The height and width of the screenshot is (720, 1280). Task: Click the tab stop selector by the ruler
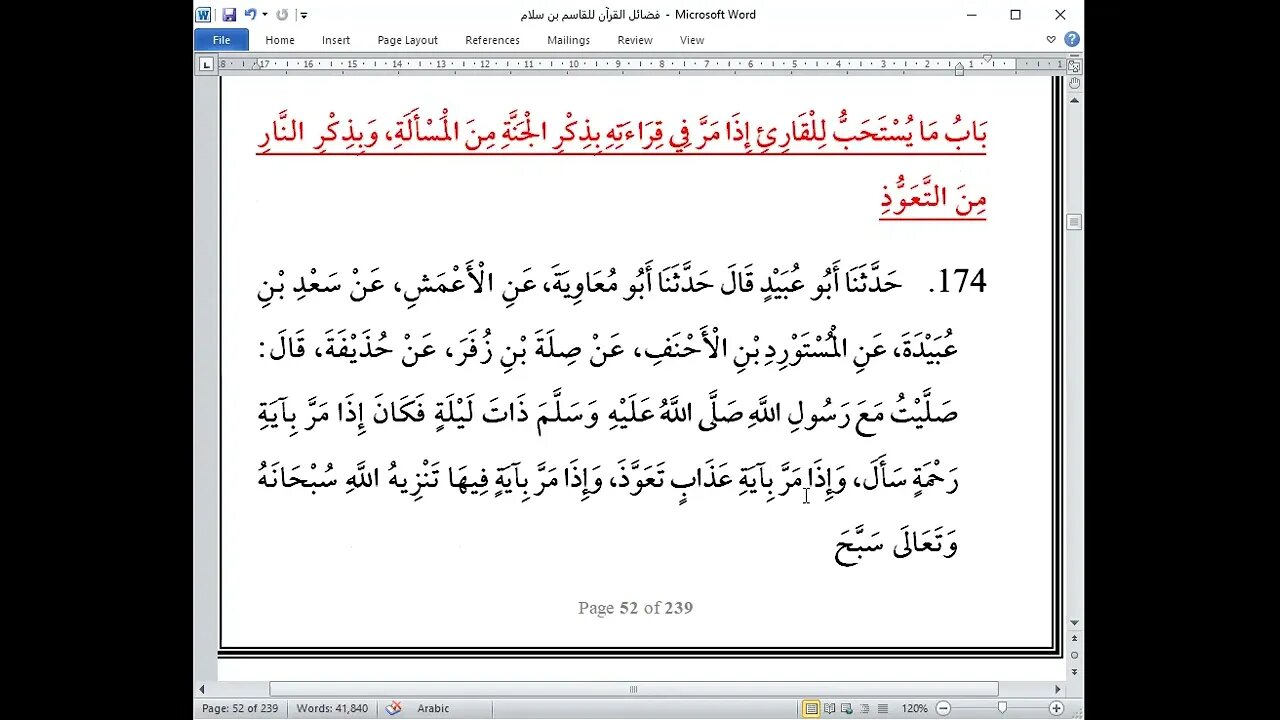pos(206,65)
